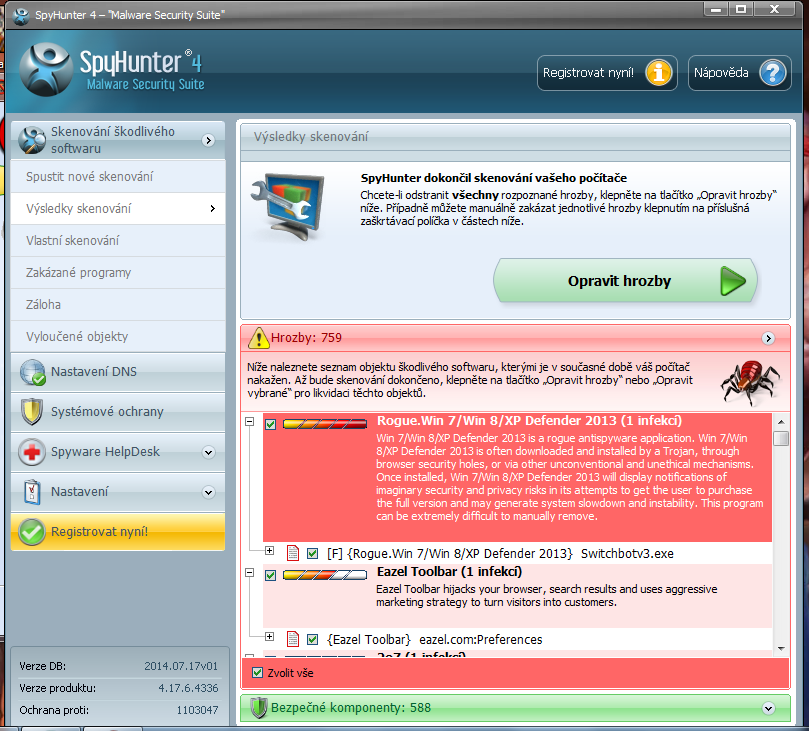Maximize the SpyHunter window

click(x=741, y=9)
